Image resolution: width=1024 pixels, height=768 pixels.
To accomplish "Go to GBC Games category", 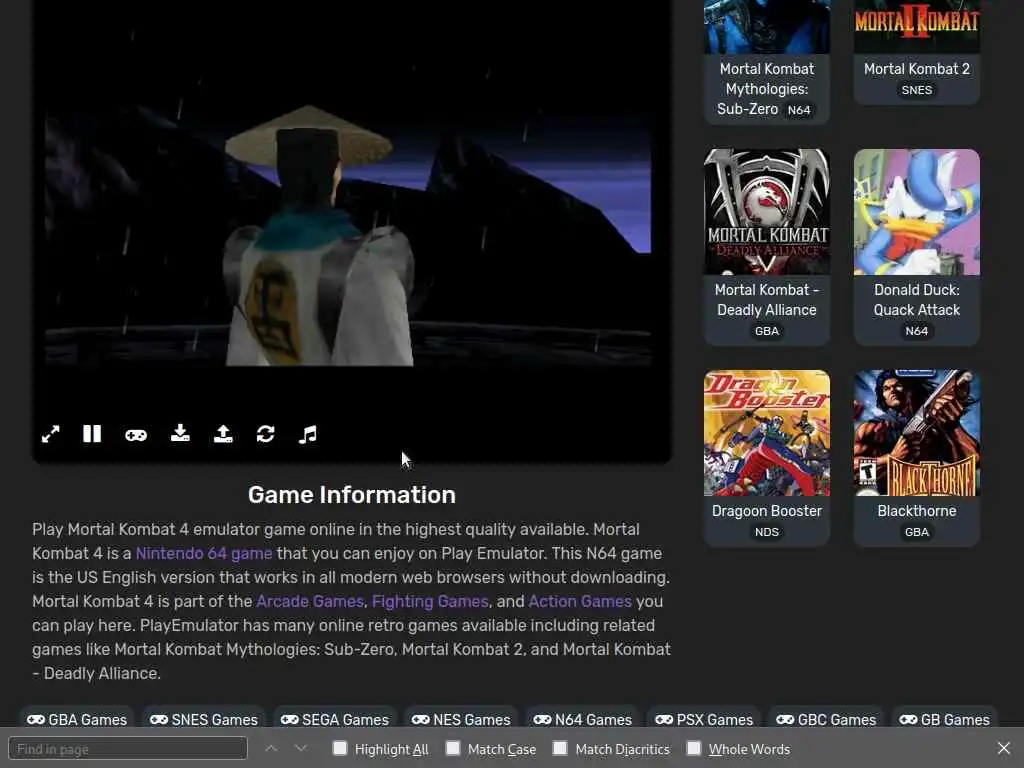I will 826,719.
